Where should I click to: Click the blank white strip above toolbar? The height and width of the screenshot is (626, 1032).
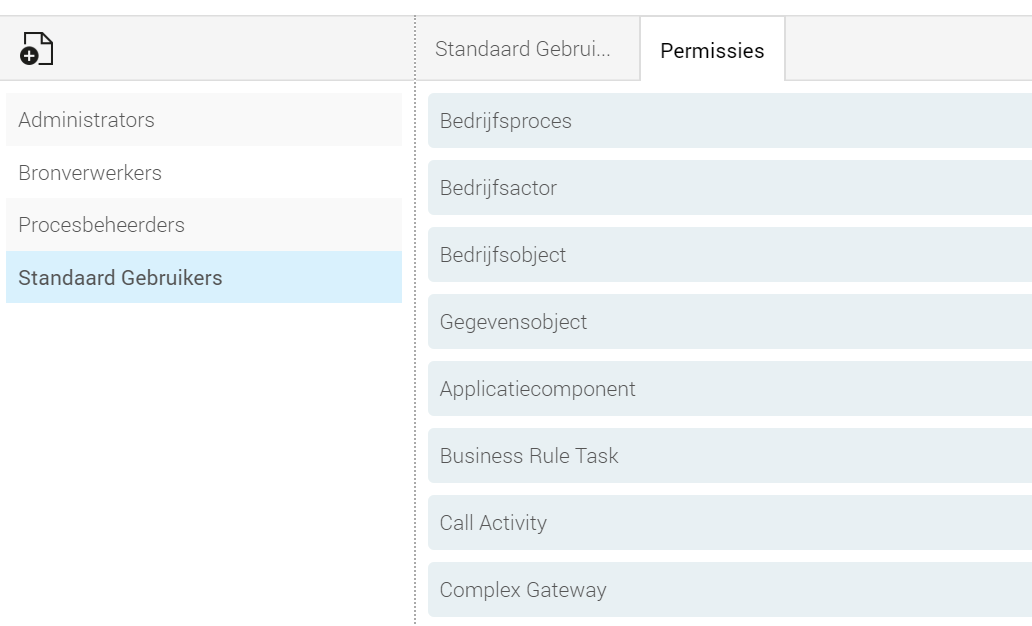[x=516, y=7]
